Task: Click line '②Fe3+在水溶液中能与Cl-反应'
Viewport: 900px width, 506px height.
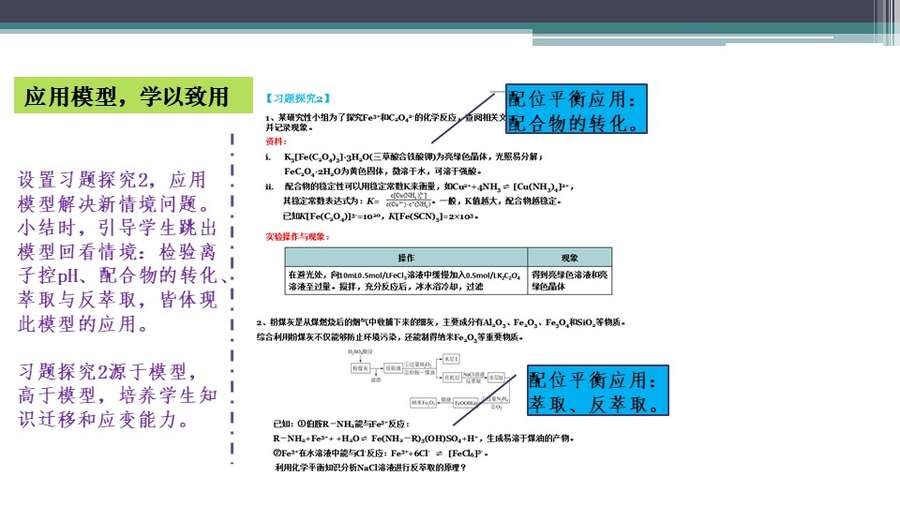Action: pos(381,453)
